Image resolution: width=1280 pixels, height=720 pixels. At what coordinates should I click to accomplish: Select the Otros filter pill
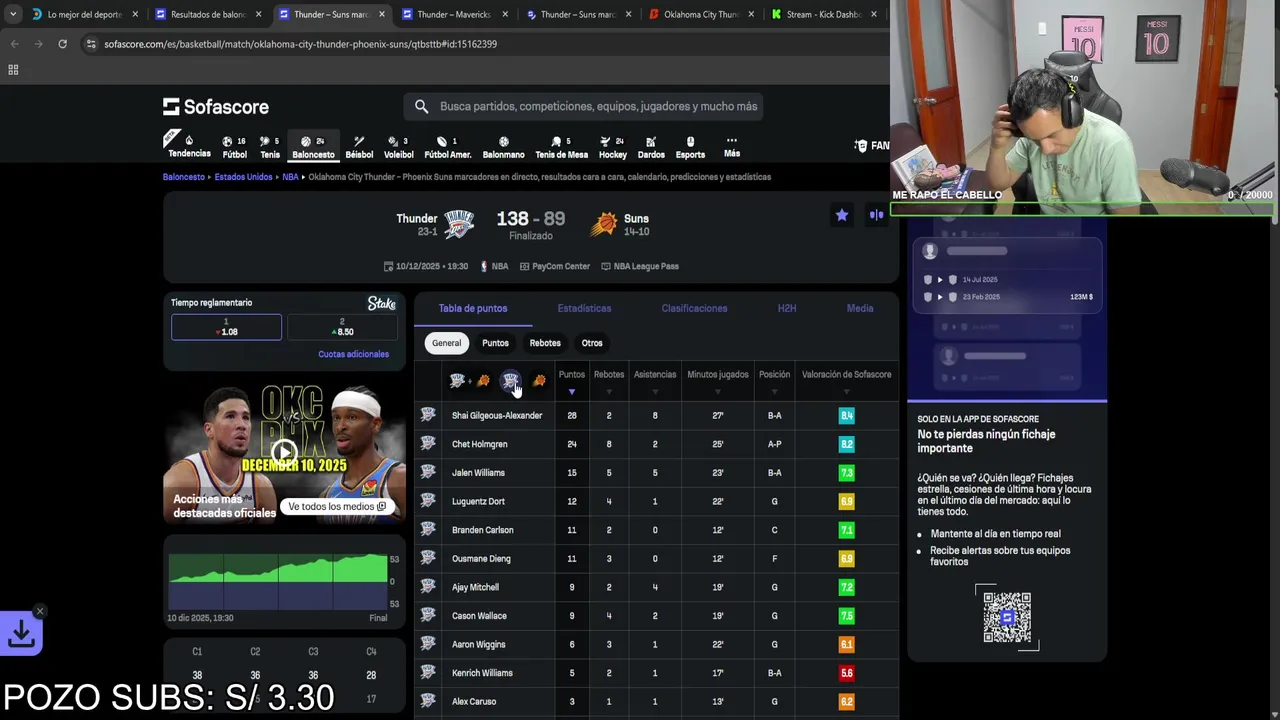click(592, 343)
